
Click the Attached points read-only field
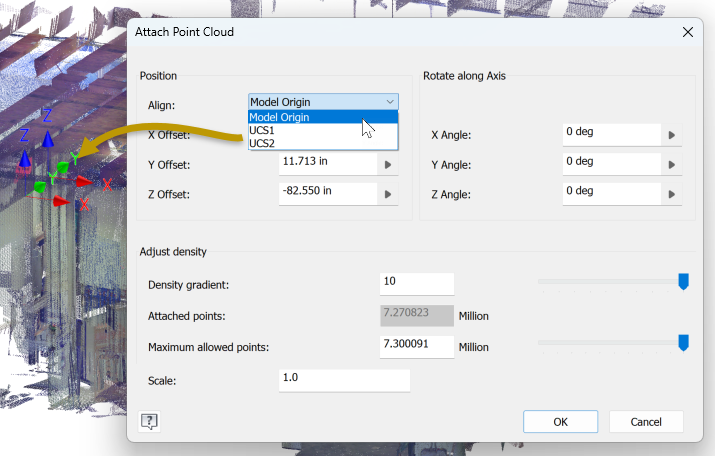(417, 316)
